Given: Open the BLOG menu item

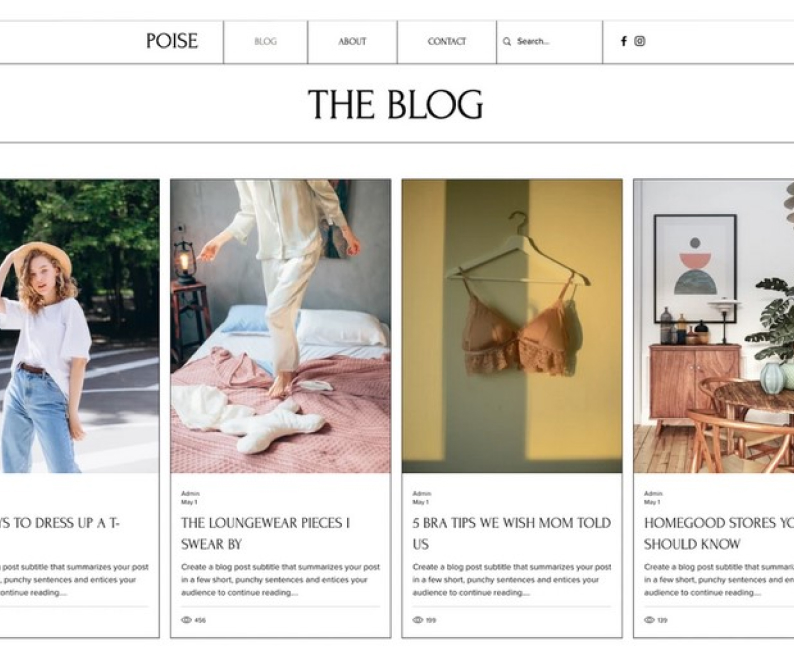Looking at the screenshot, I should (265, 42).
